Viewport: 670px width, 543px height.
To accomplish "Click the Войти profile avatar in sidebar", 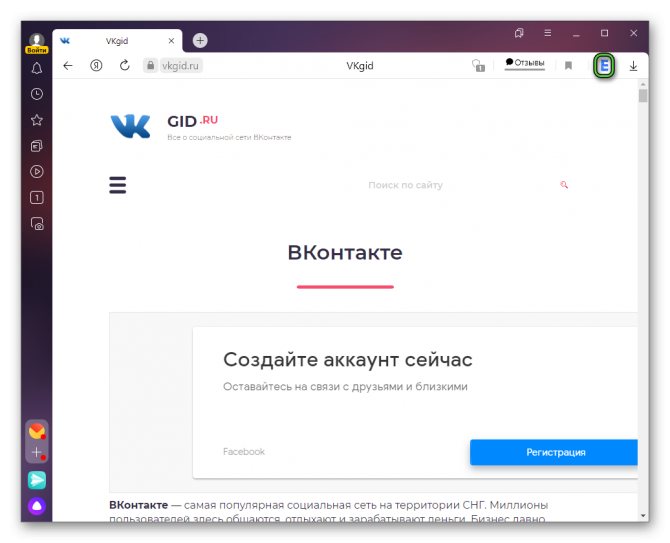I will tap(37, 44).
